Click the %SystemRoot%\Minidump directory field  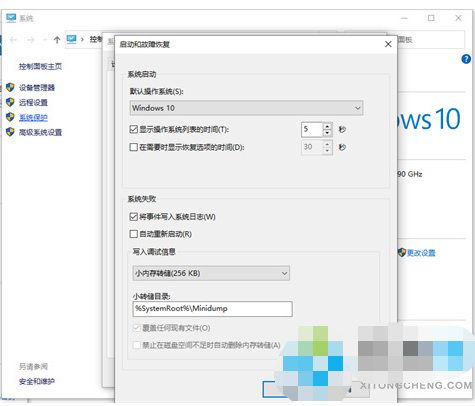click(212, 309)
